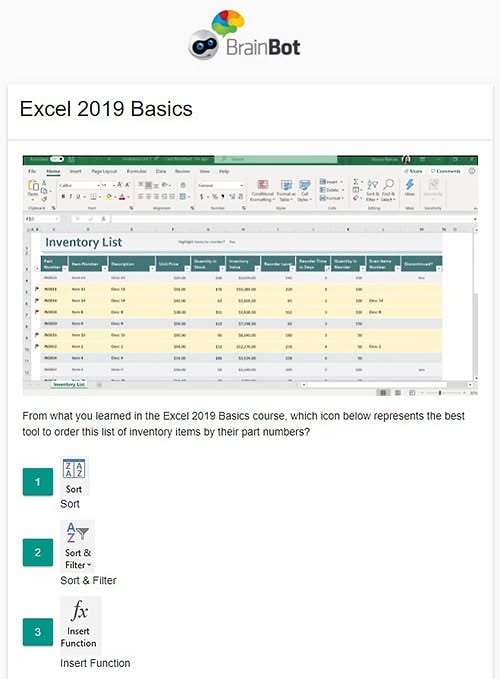Click the Sort ZA/AZ icon

tap(74, 469)
